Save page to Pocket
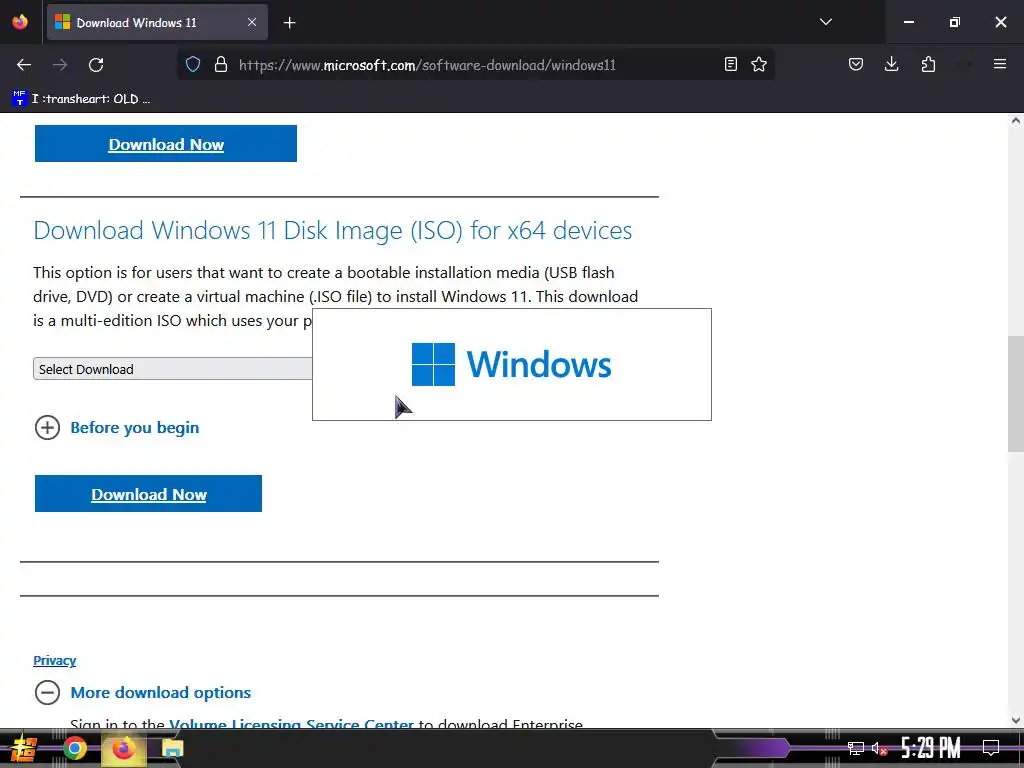Image resolution: width=1024 pixels, height=768 pixels. coord(856,64)
